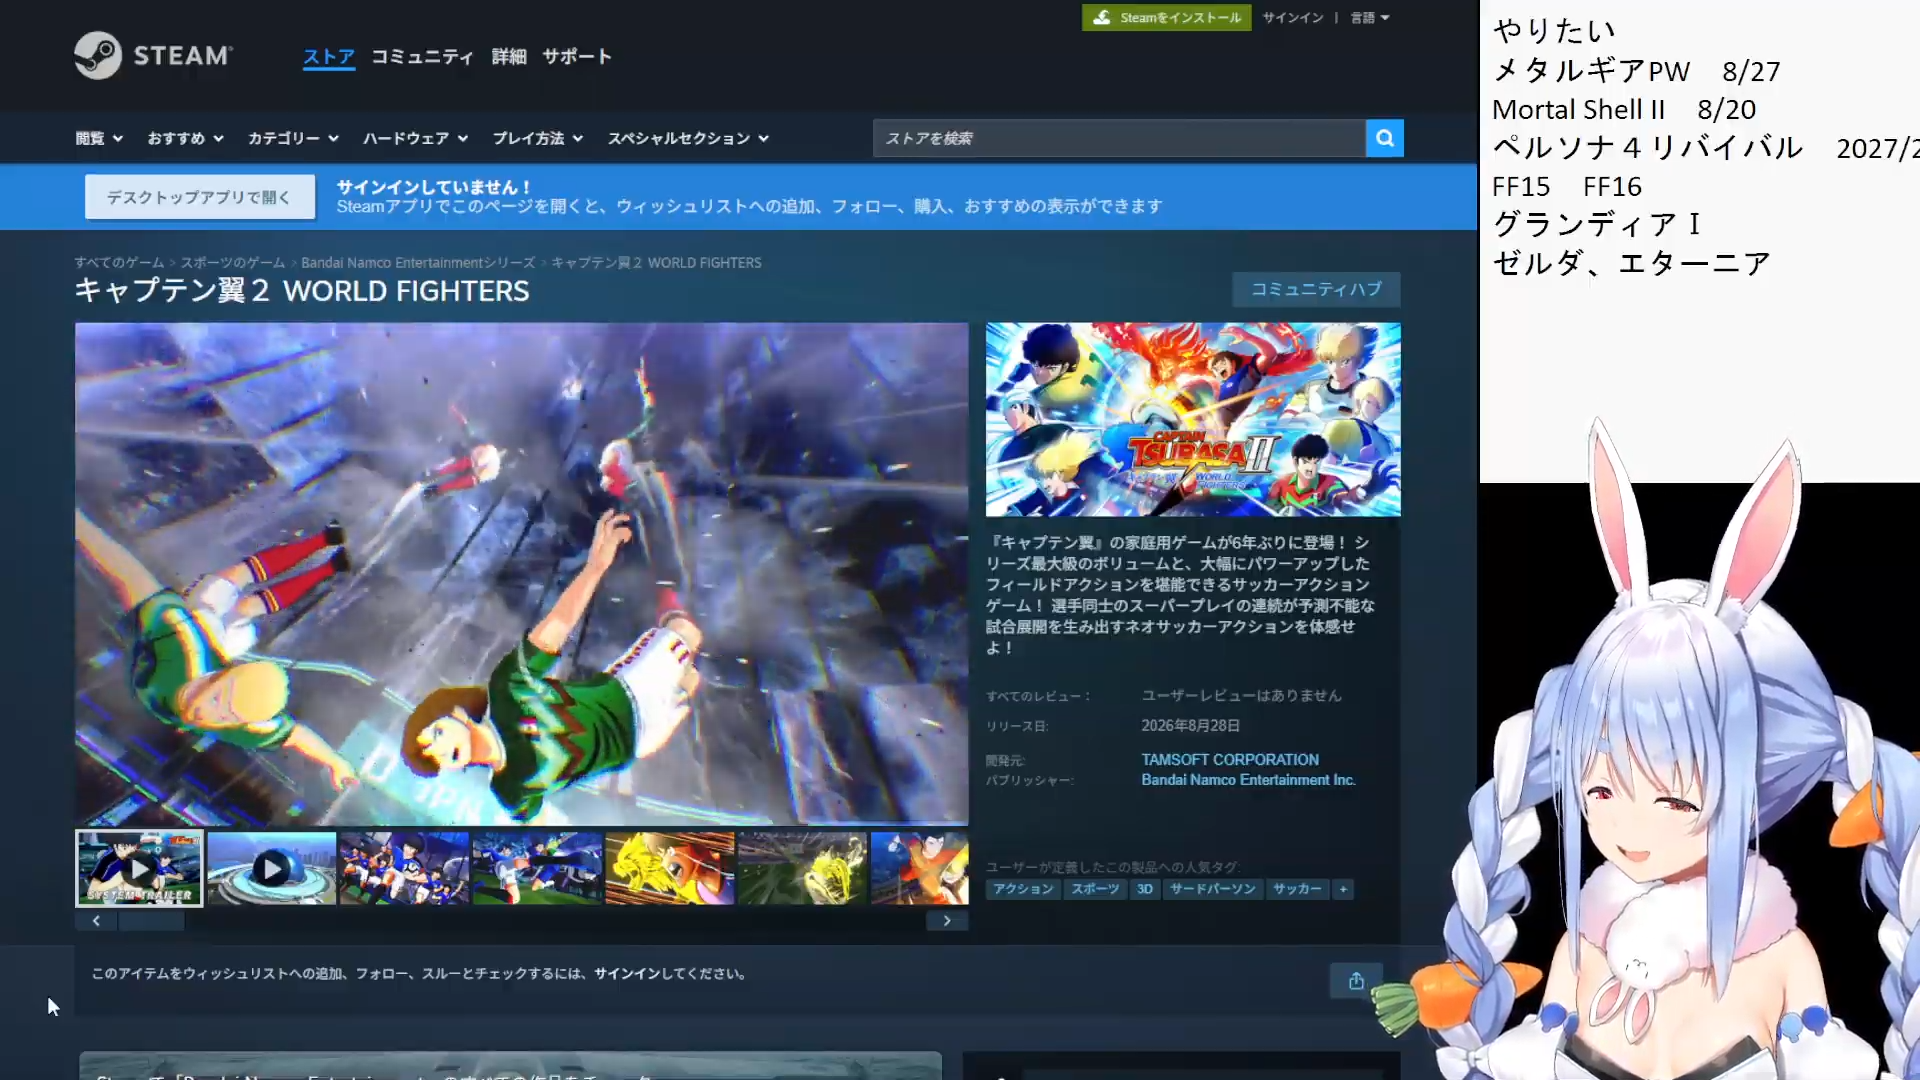Select the yellow tiger screenshot thumbnail

pyautogui.click(x=670, y=868)
